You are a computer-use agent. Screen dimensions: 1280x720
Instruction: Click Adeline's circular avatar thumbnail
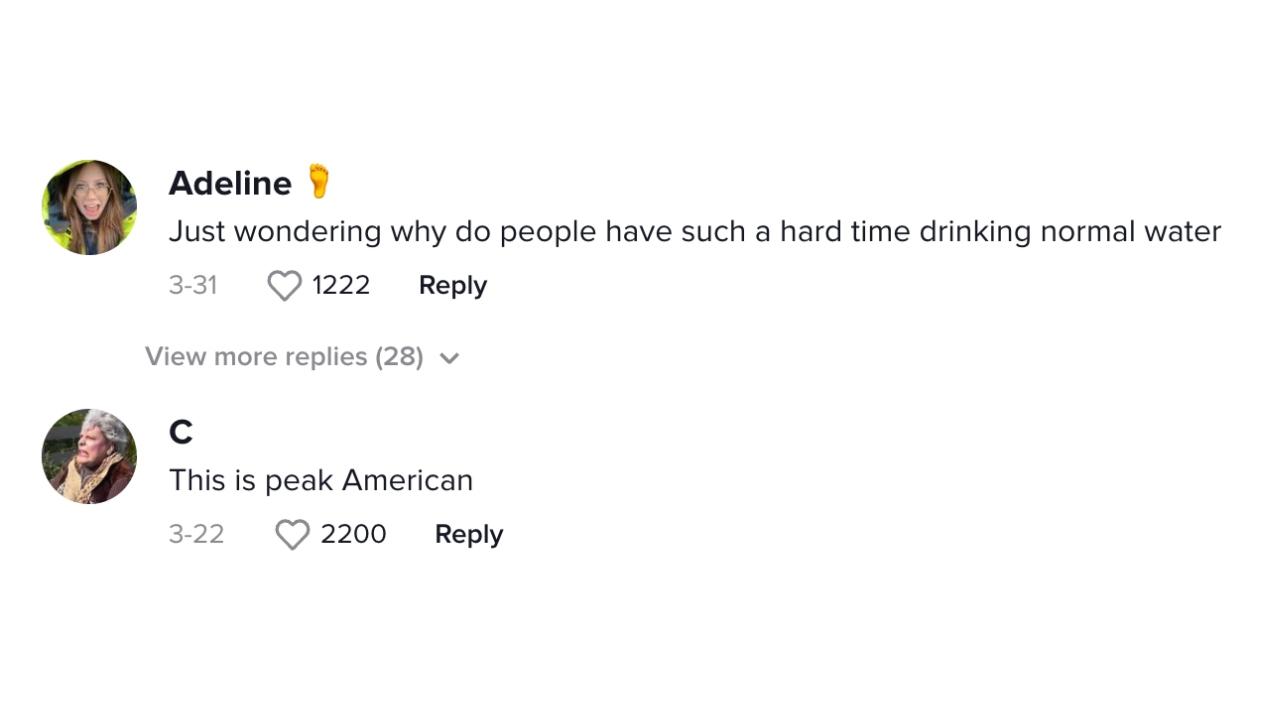click(x=89, y=207)
